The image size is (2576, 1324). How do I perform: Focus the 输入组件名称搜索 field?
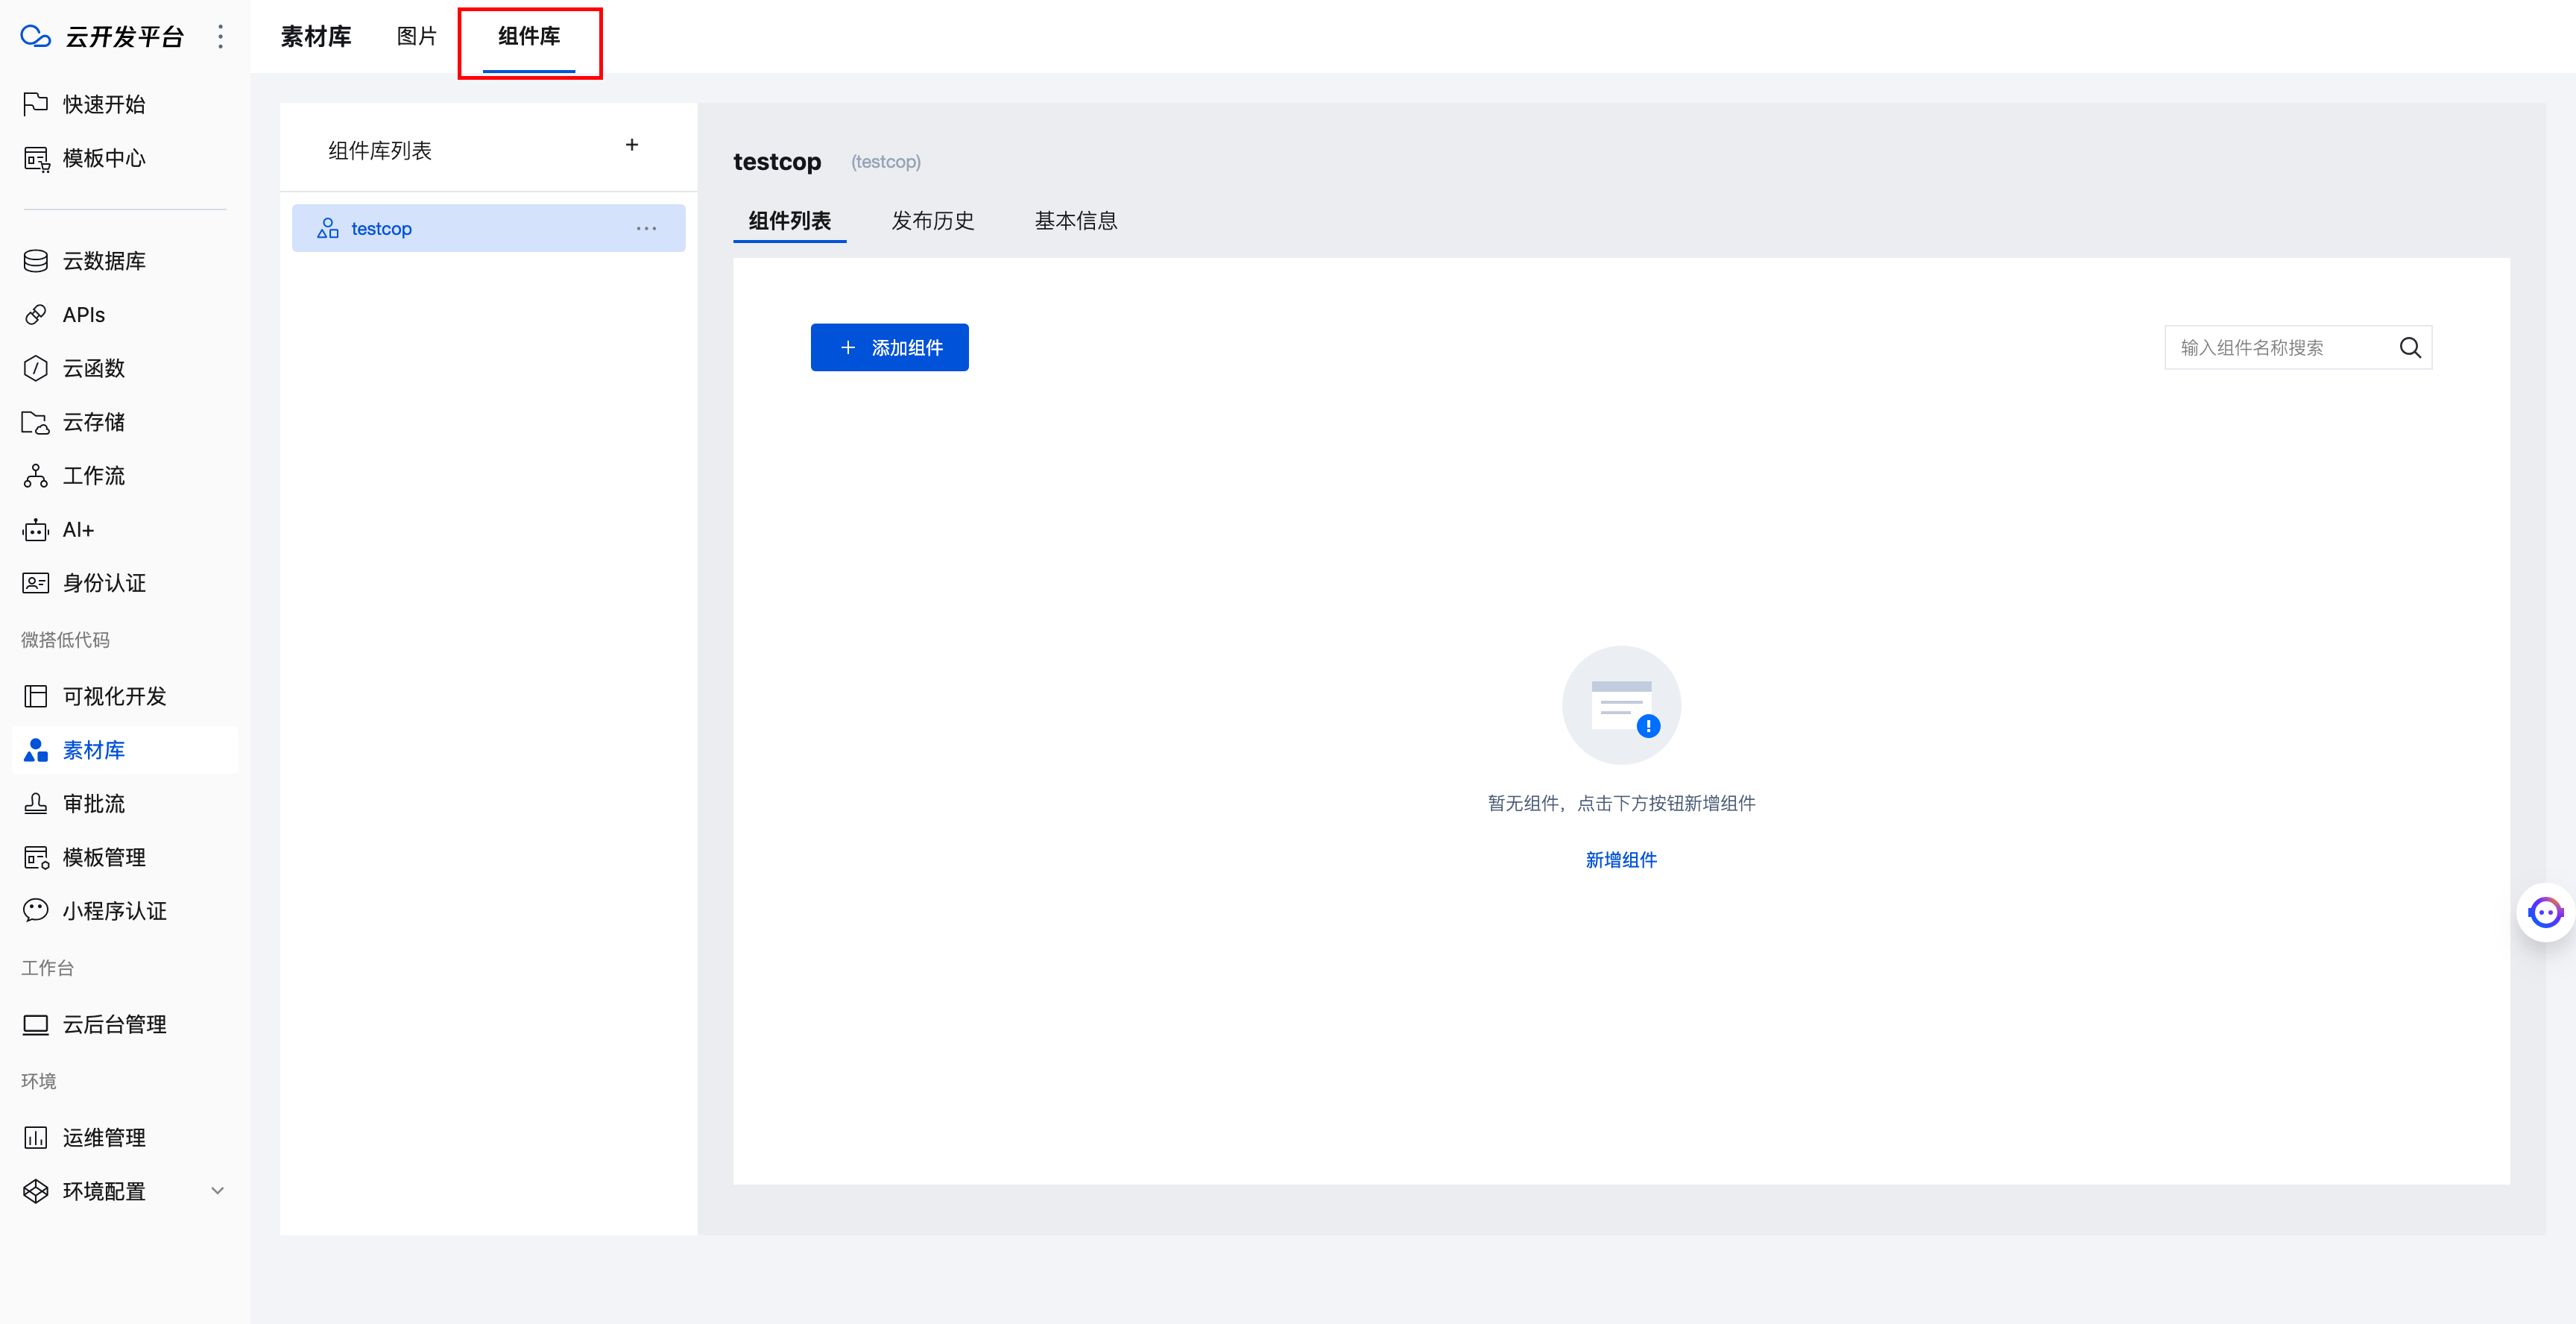2280,348
